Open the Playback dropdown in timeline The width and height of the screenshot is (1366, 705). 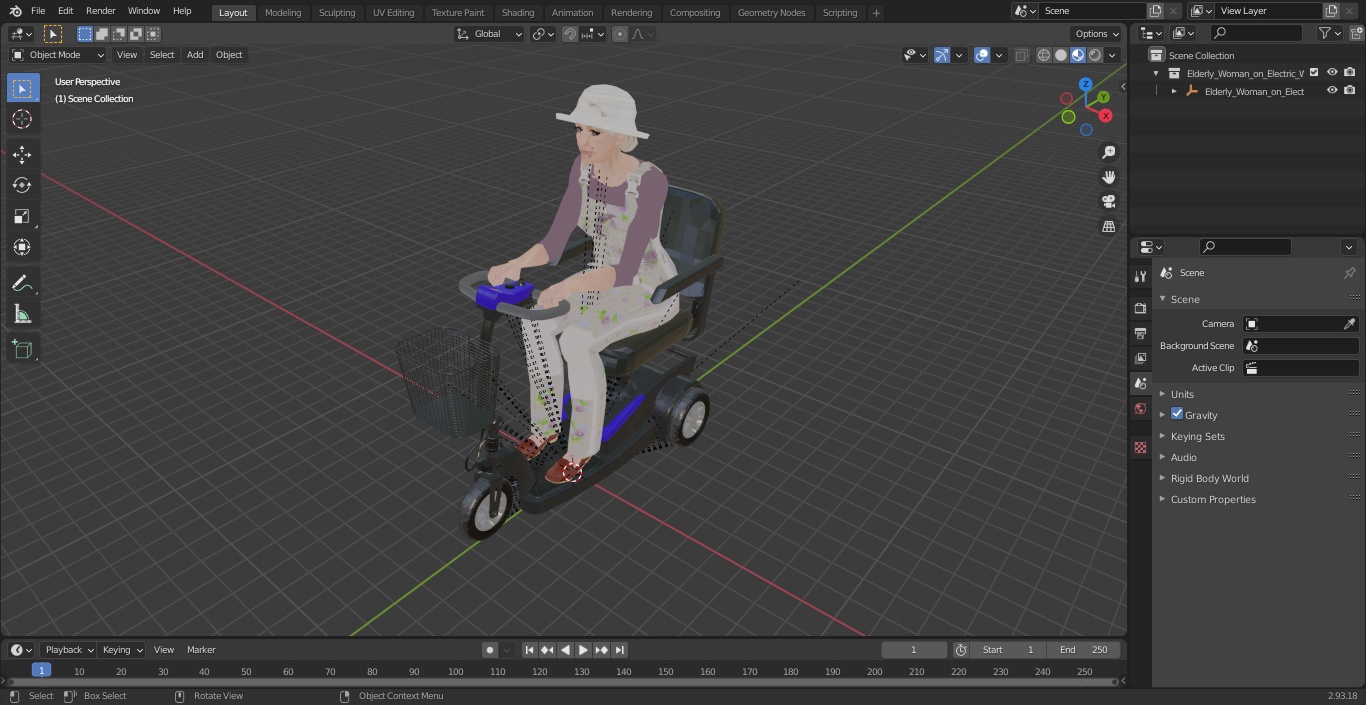click(x=68, y=650)
